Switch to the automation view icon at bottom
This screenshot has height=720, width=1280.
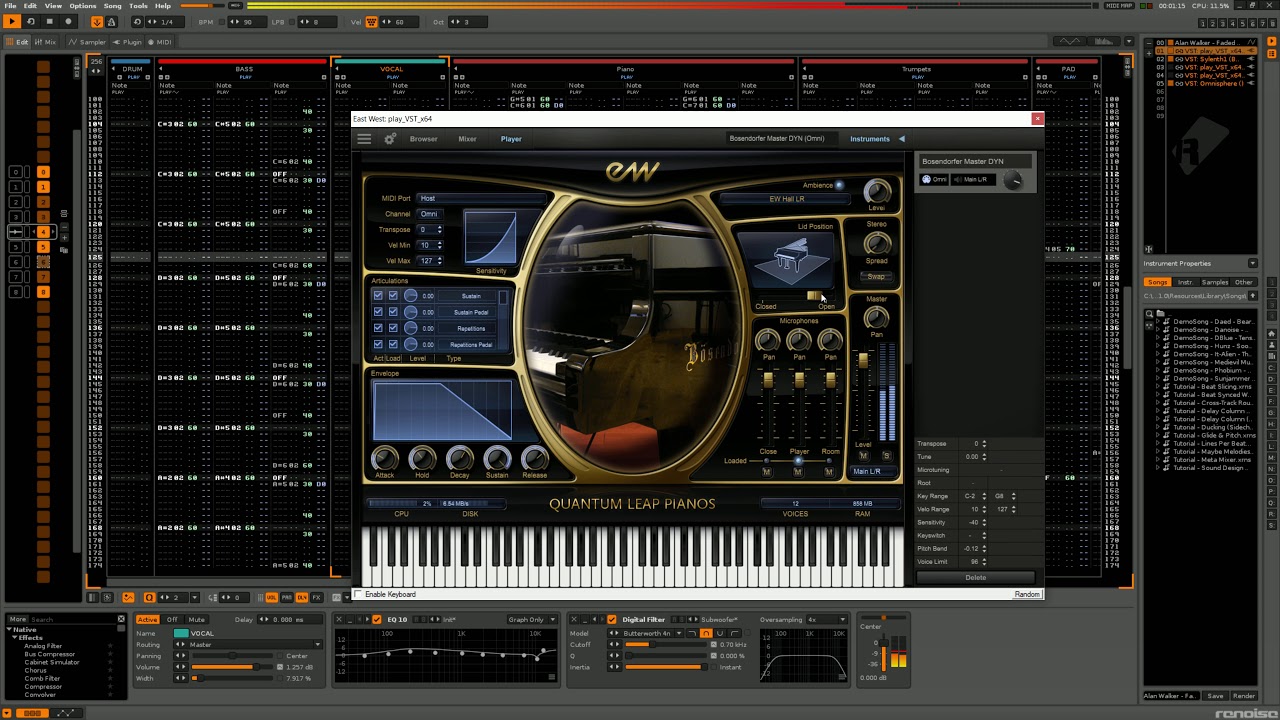point(66,713)
